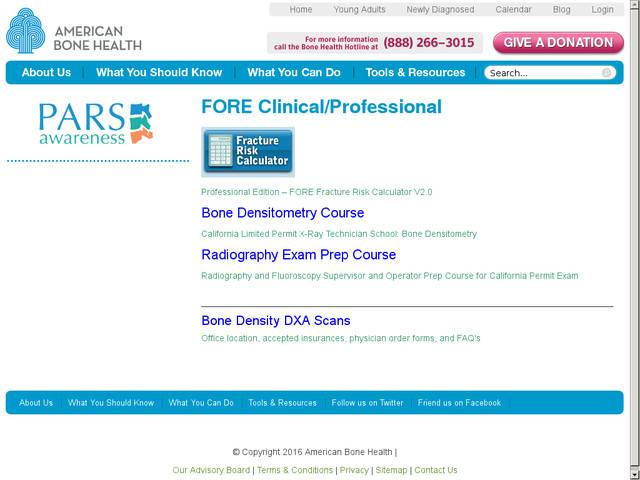
Task: Open the Home link in the top bar
Action: click(x=301, y=9)
